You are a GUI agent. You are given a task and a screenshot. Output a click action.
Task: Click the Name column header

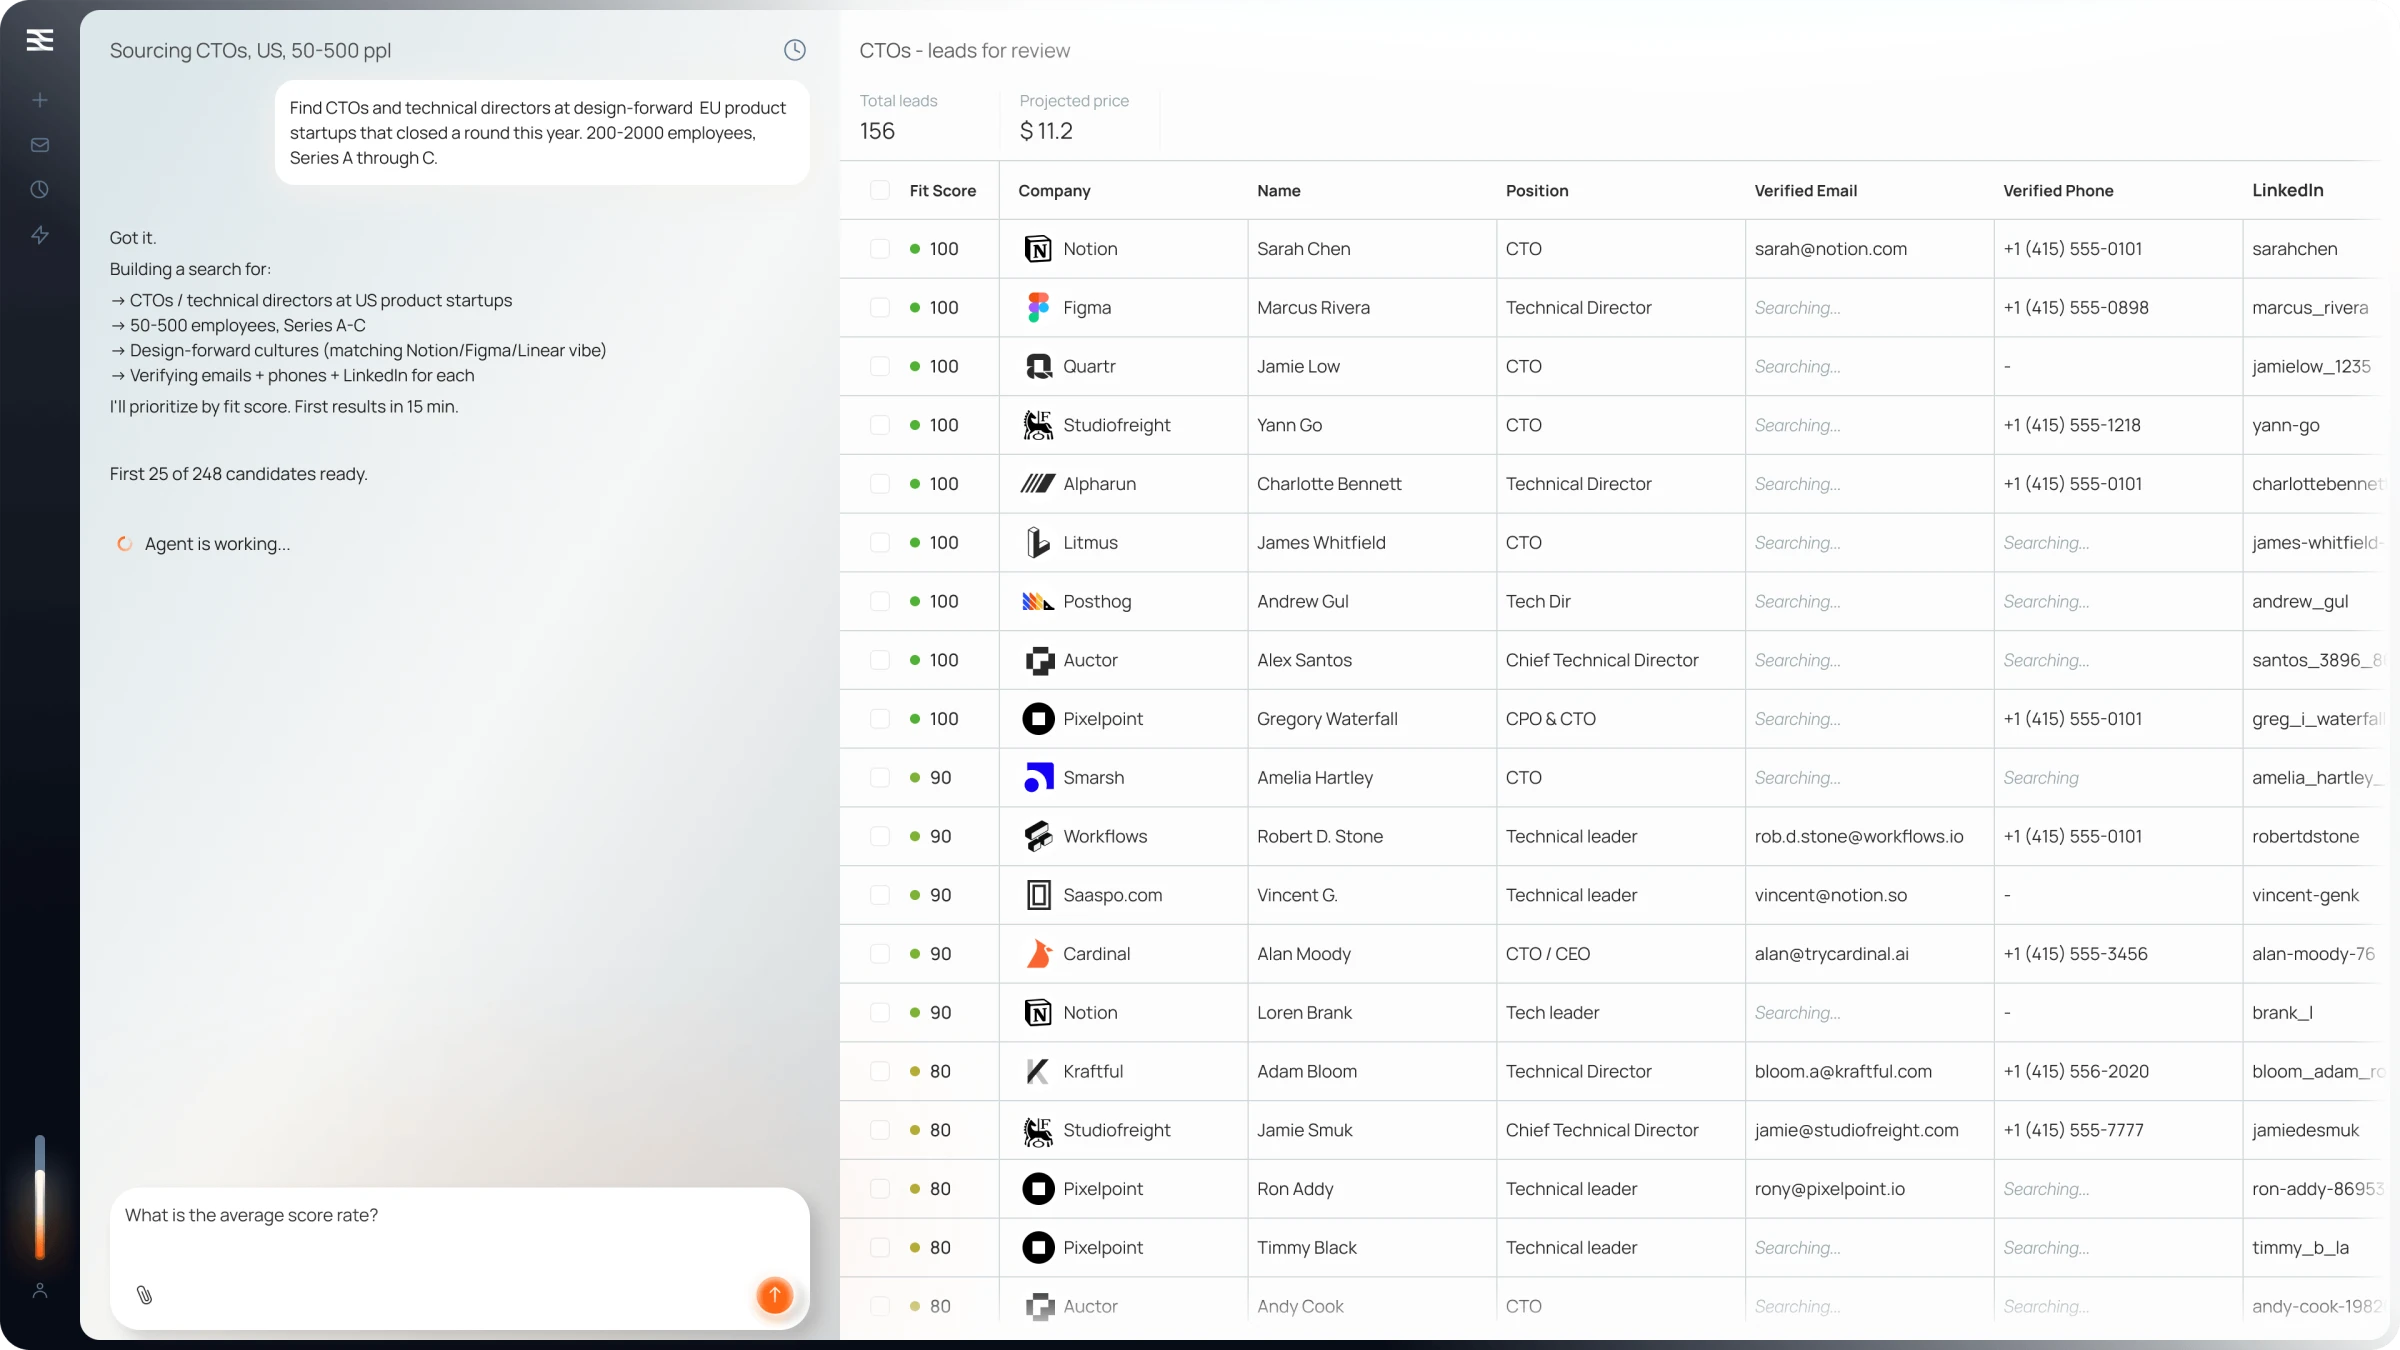tap(1279, 191)
